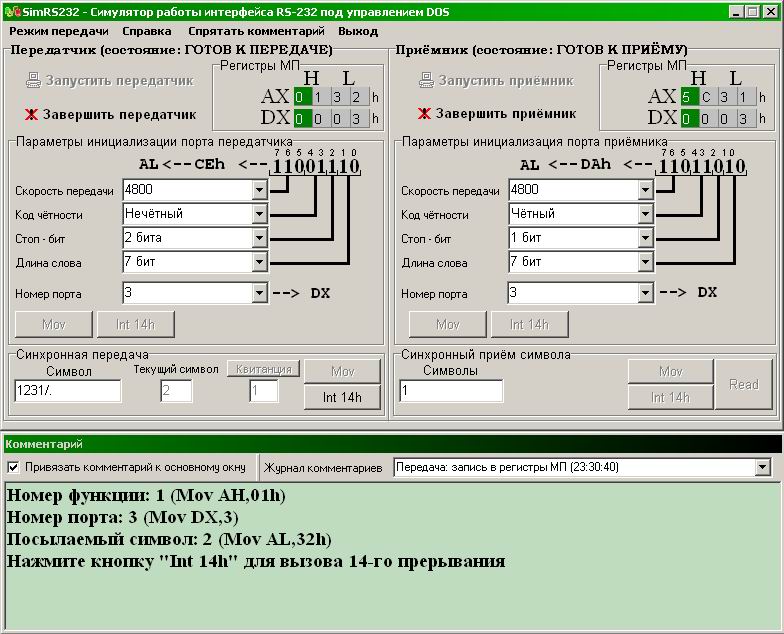Open transmitter Скорость передачи dropdown
The width and height of the screenshot is (784, 634).
click(x=260, y=190)
